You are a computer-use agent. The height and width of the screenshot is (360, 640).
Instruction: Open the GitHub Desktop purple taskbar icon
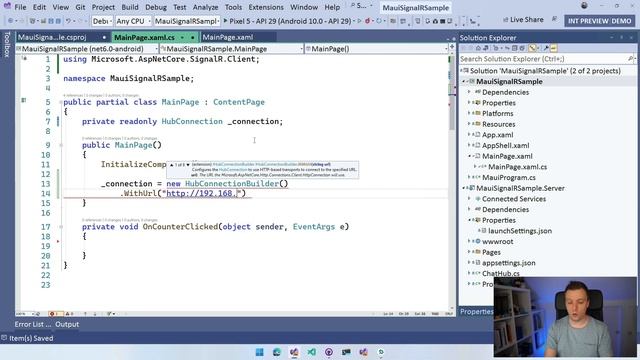pyautogui.click(x=329, y=352)
